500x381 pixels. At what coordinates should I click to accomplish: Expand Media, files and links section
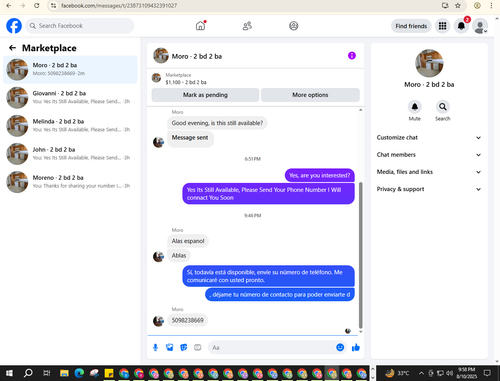pos(429,172)
